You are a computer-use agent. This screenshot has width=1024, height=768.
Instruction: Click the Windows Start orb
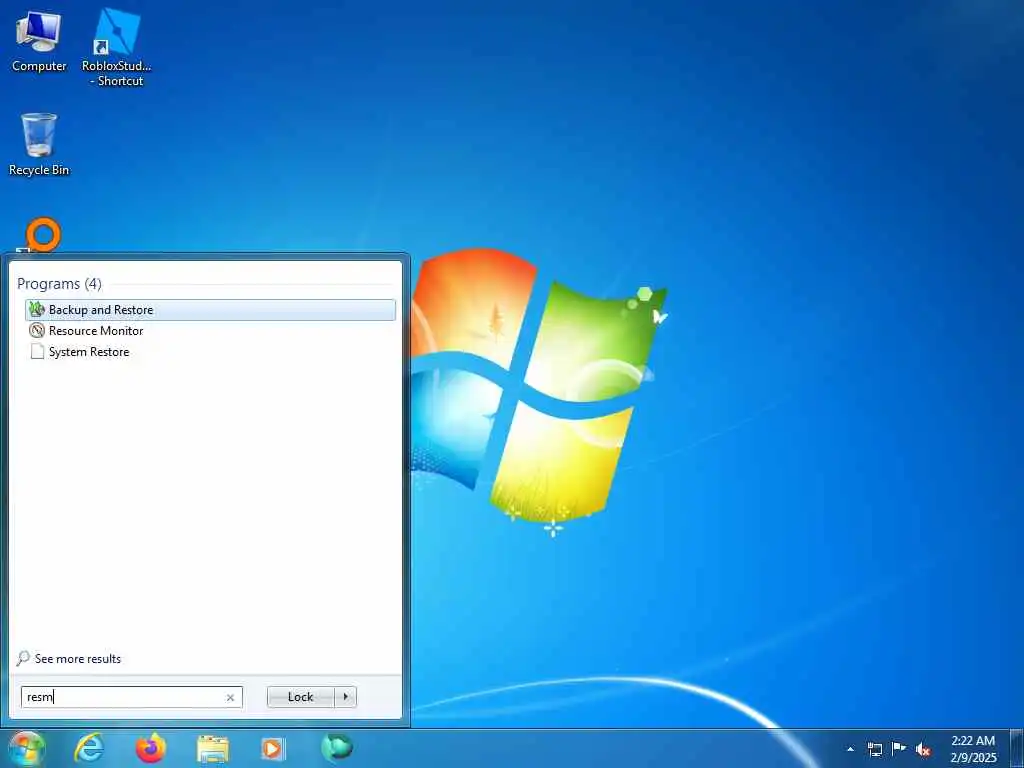(26, 748)
